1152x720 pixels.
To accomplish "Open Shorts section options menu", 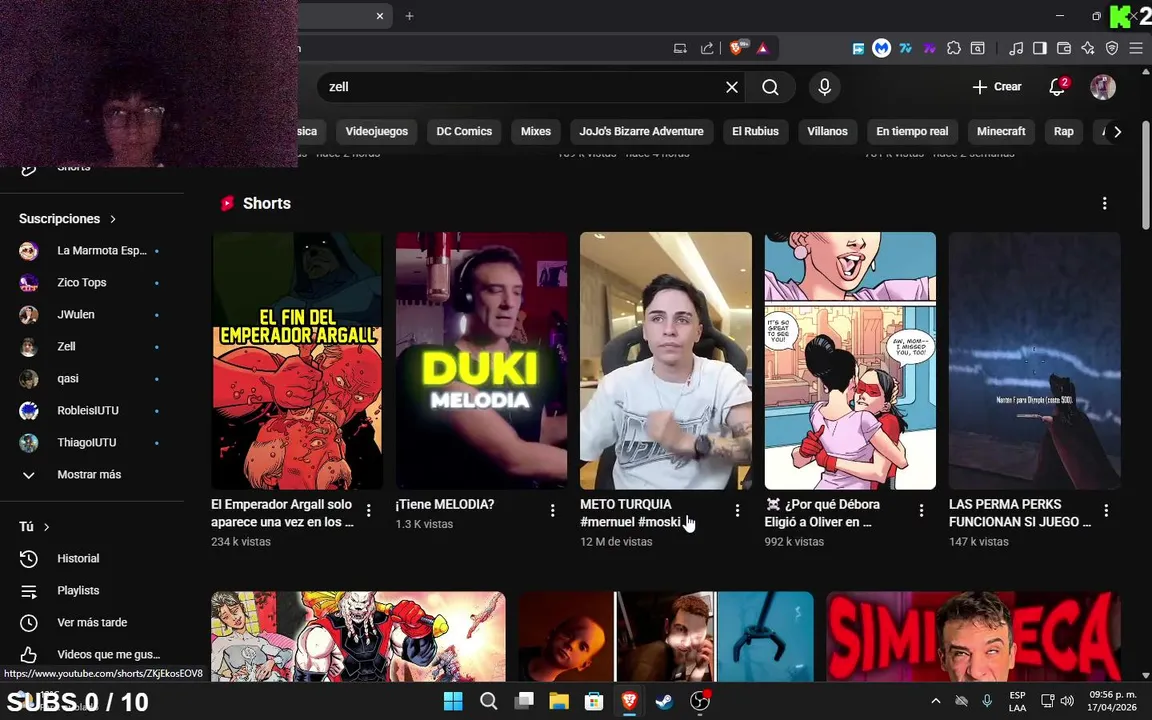I will pyautogui.click(x=1104, y=204).
